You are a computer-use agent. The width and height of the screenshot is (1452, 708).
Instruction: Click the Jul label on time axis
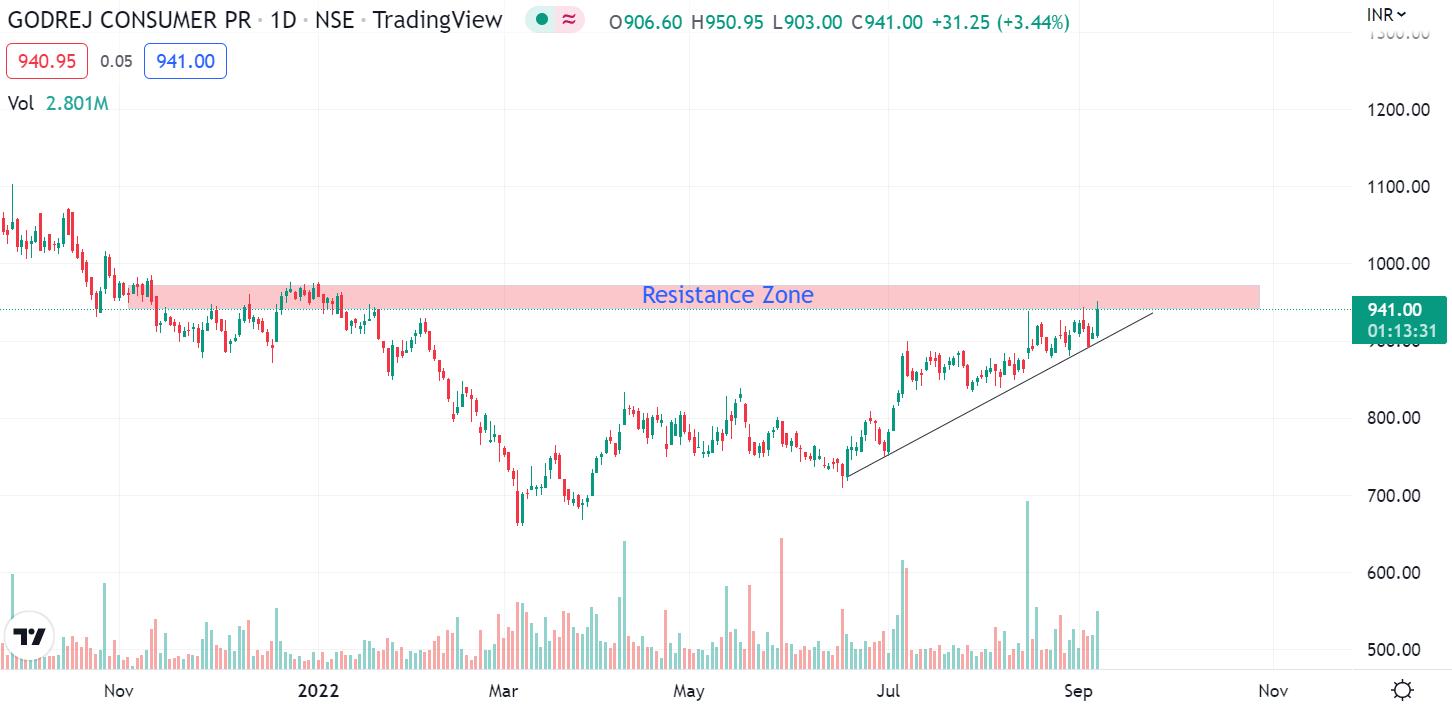click(x=887, y=690)
